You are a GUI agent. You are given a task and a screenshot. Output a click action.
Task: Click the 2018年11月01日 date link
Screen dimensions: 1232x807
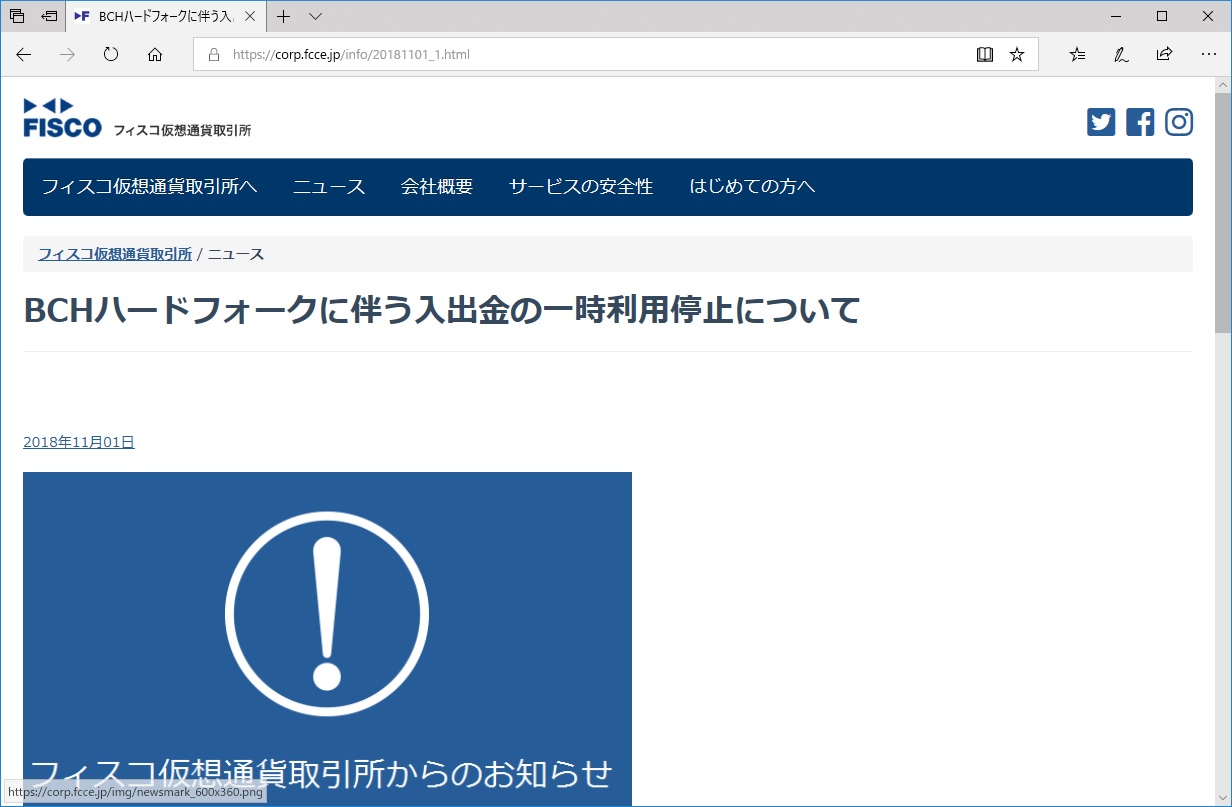coord(78,441)
